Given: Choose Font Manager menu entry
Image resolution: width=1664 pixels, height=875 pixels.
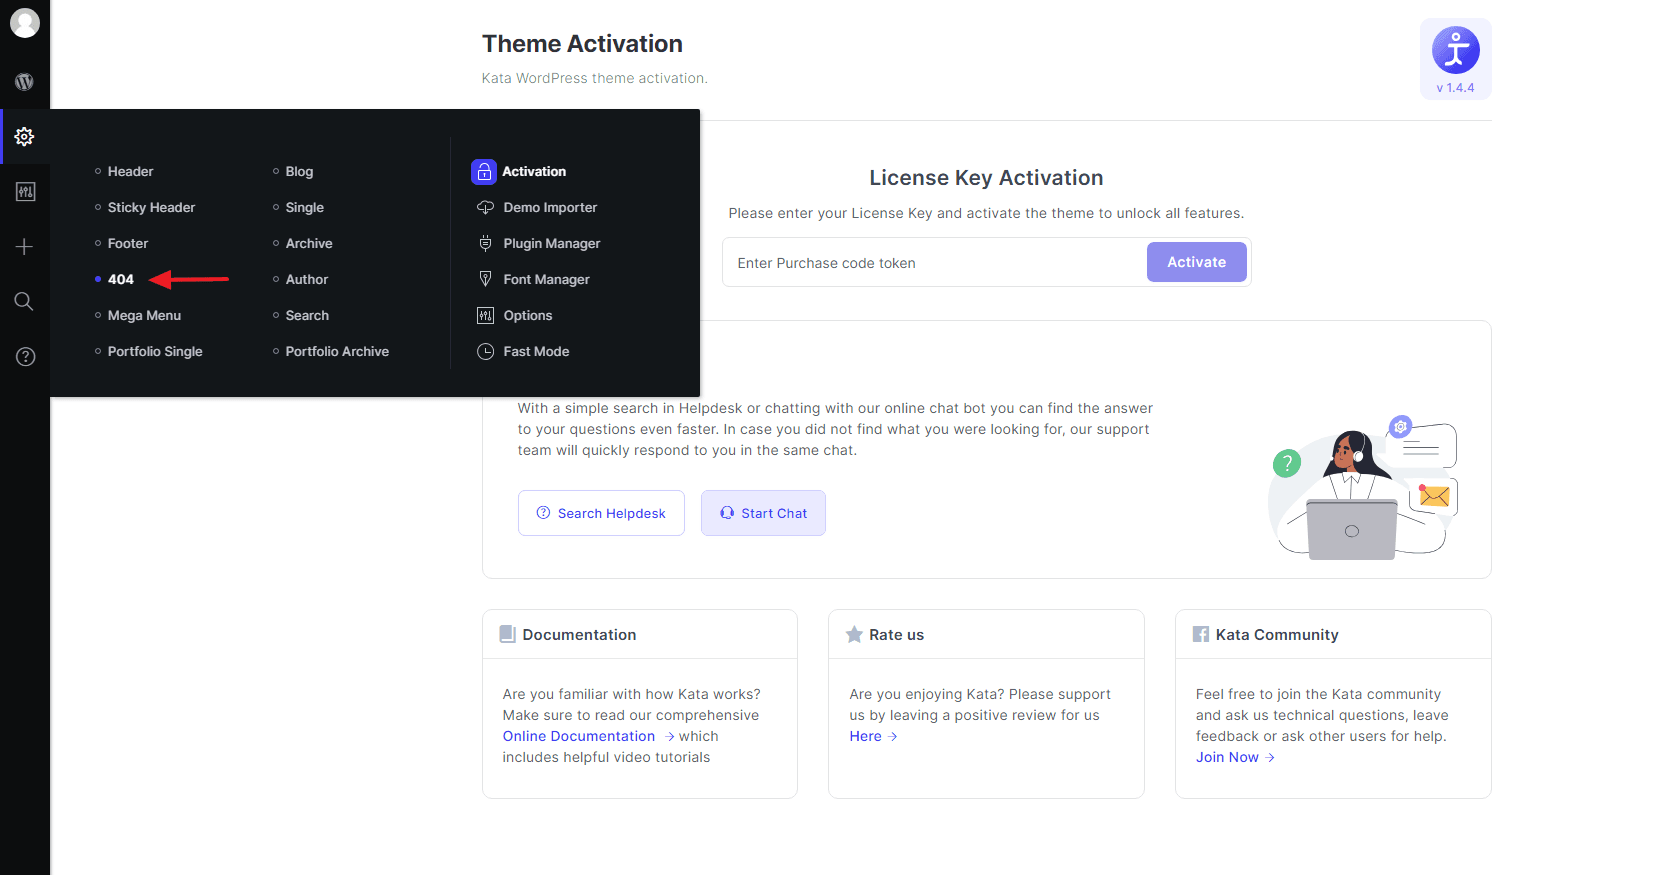Looking at the screenshot, I should click(546, 280).
